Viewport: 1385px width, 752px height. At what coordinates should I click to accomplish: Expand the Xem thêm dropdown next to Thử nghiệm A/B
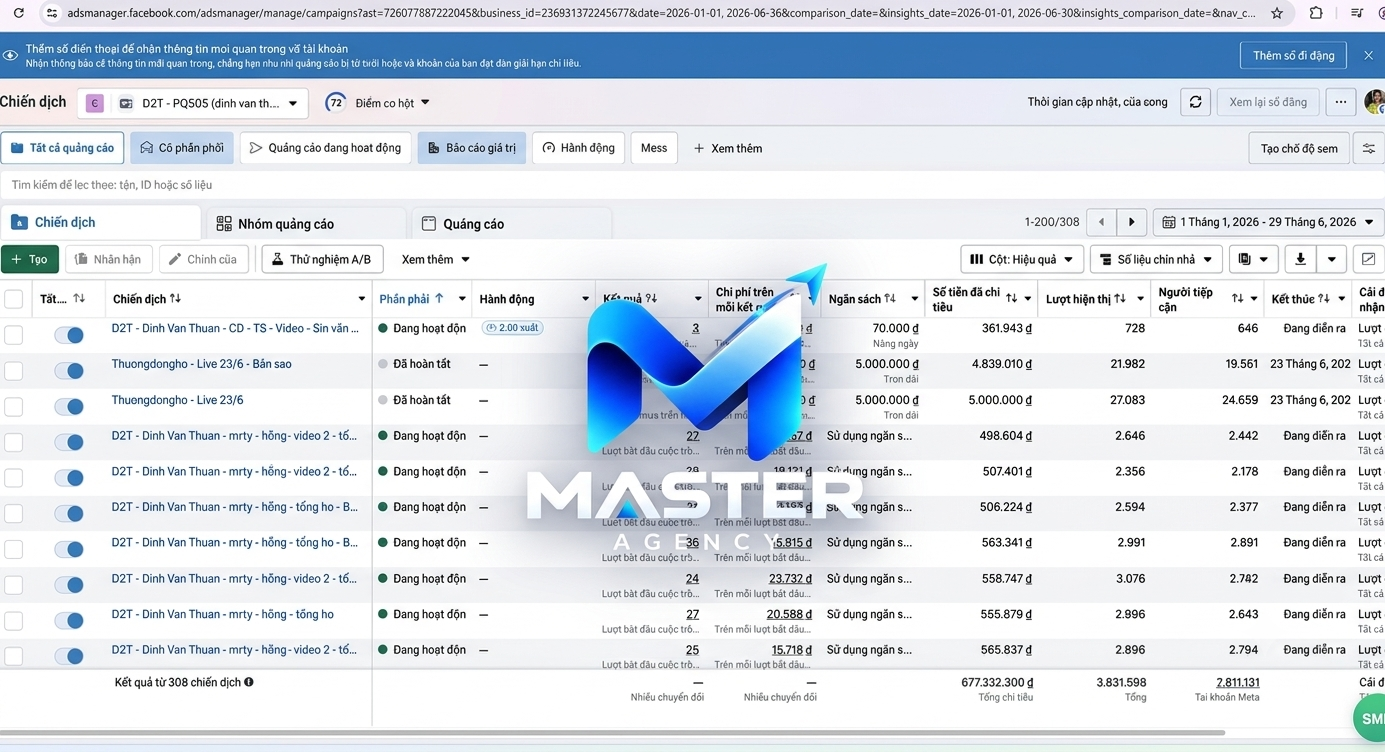tap(435, 259)
